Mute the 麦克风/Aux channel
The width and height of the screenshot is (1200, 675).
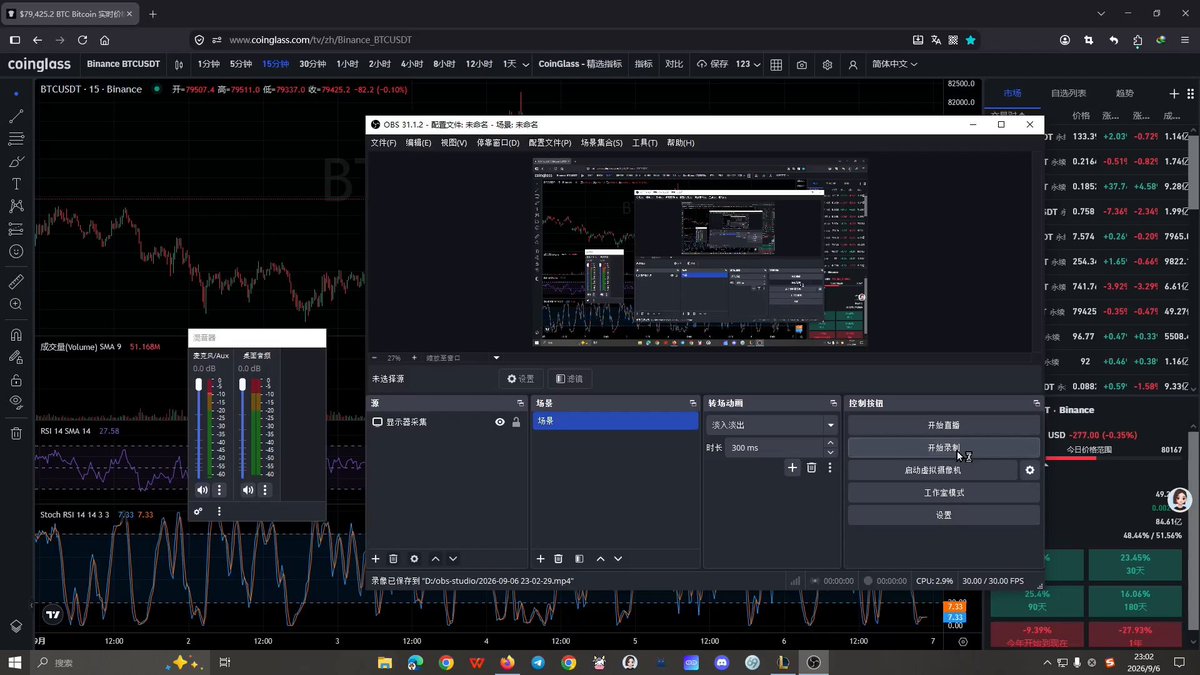coord(202,490)
